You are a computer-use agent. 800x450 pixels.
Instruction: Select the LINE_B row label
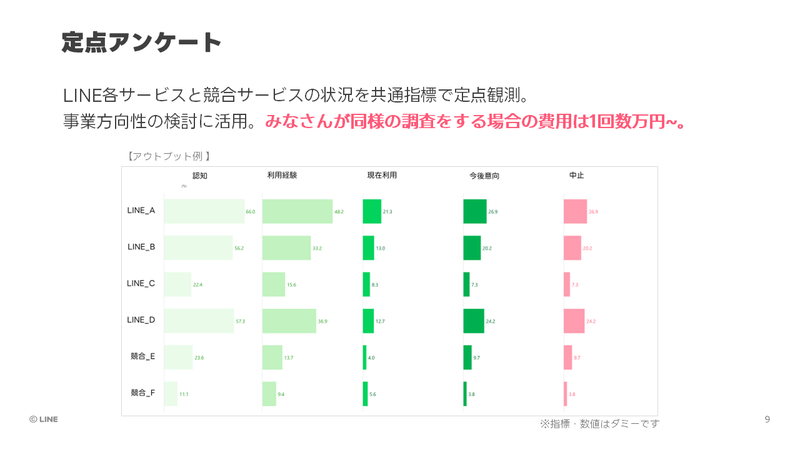141,247
